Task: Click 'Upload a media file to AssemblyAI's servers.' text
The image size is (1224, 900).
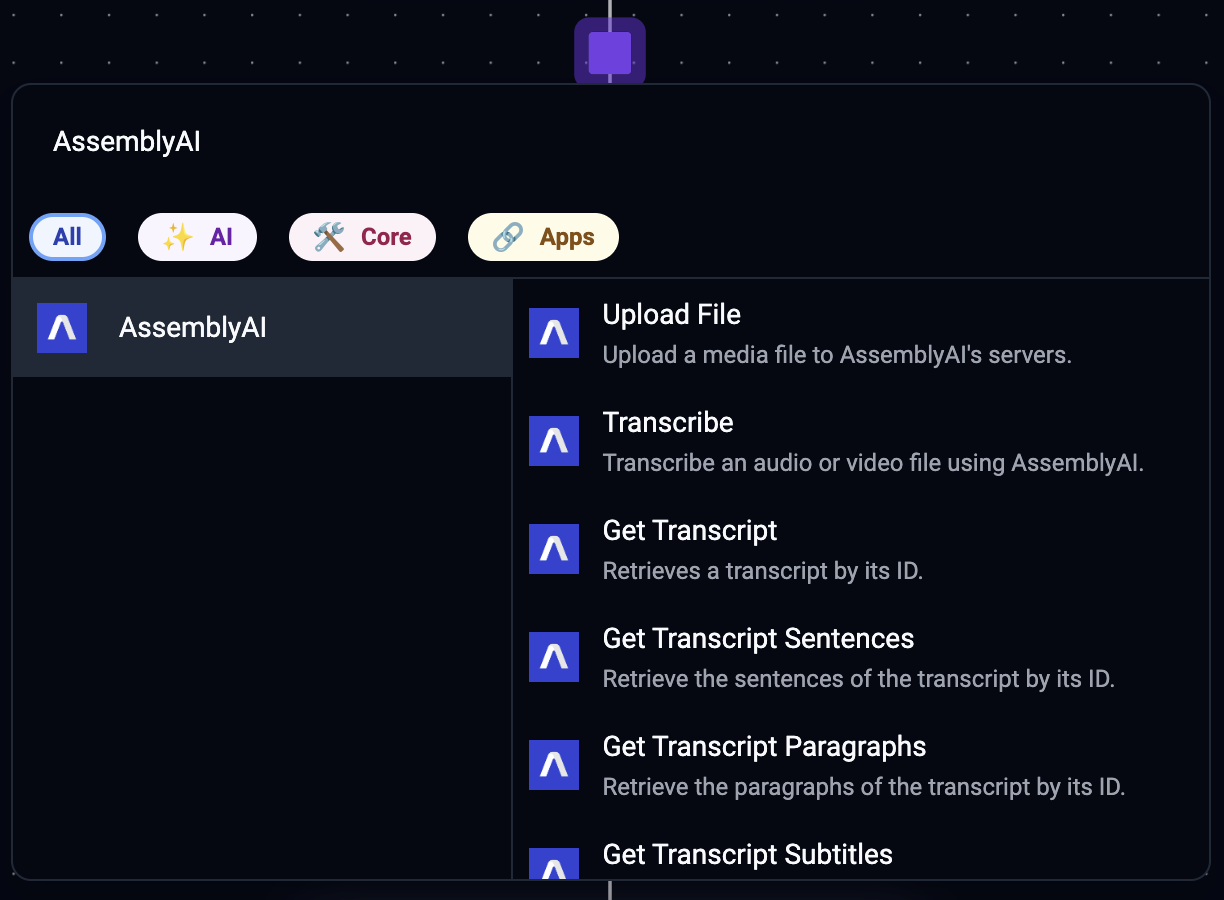Action: pyautogui.click(x=837, y=355)
